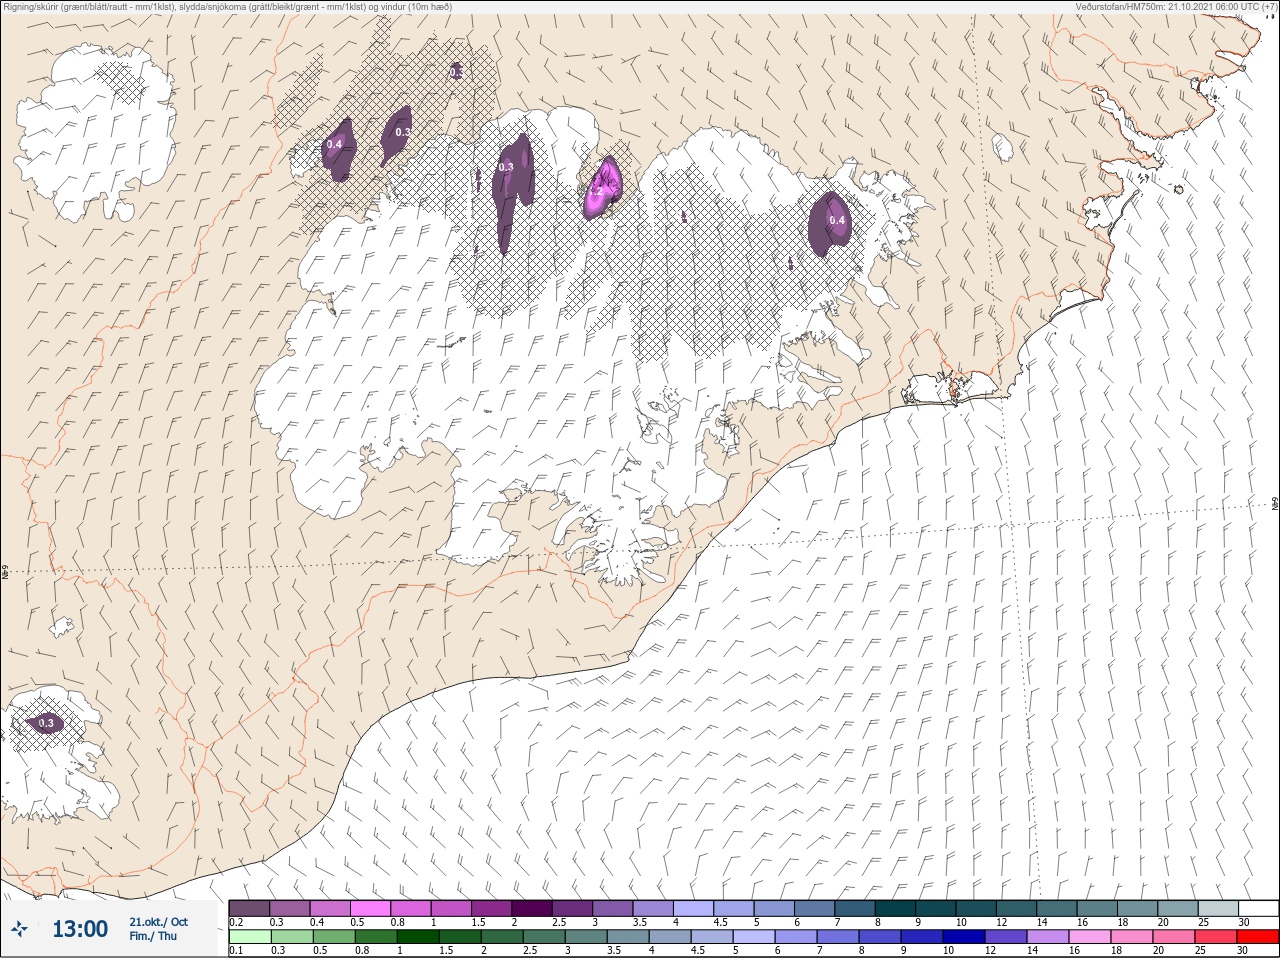Select the bright red 30 rain legend swatch
1280x958 pixels.
click(1258, 937)
